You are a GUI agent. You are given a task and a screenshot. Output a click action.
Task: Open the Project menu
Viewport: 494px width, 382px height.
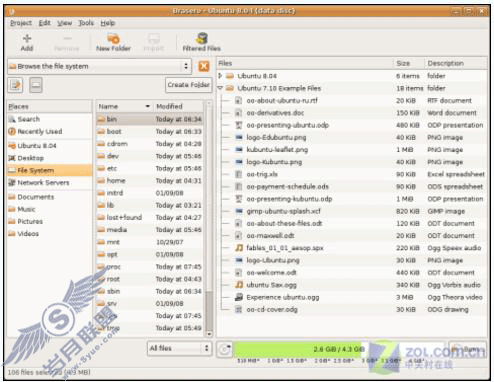(21, 23)
